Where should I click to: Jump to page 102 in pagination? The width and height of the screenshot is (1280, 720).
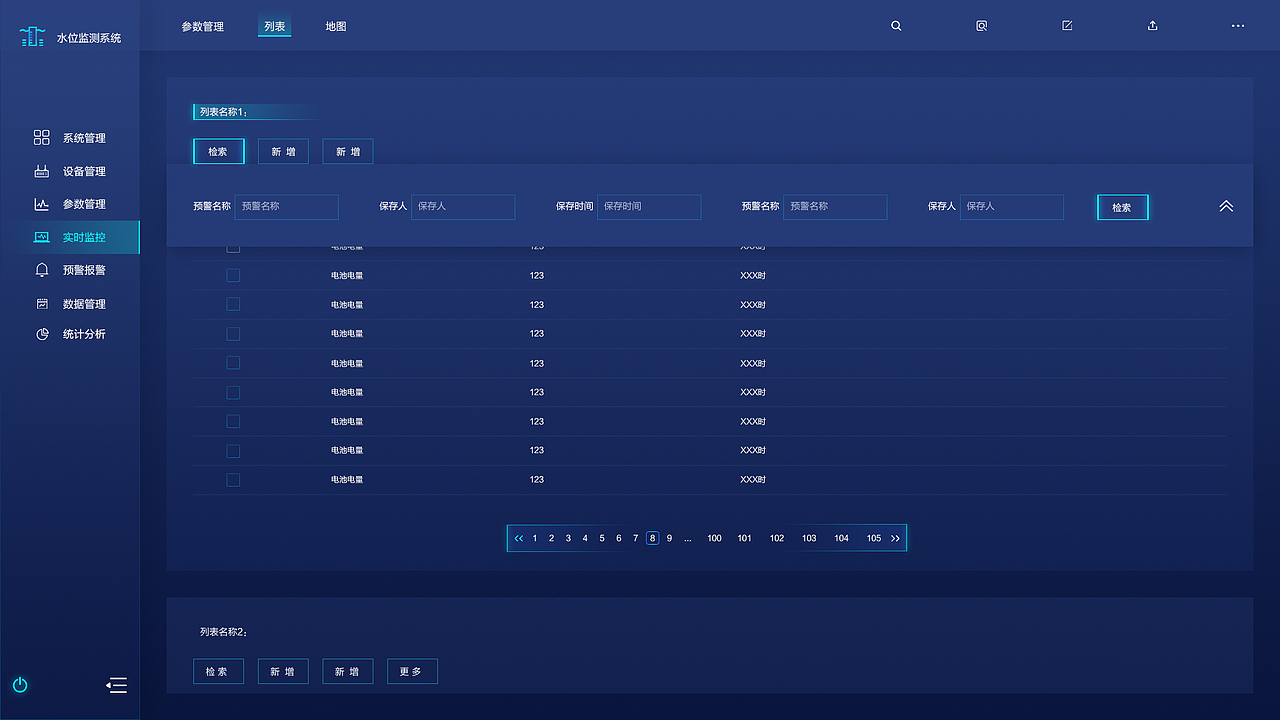click(777, 538)
